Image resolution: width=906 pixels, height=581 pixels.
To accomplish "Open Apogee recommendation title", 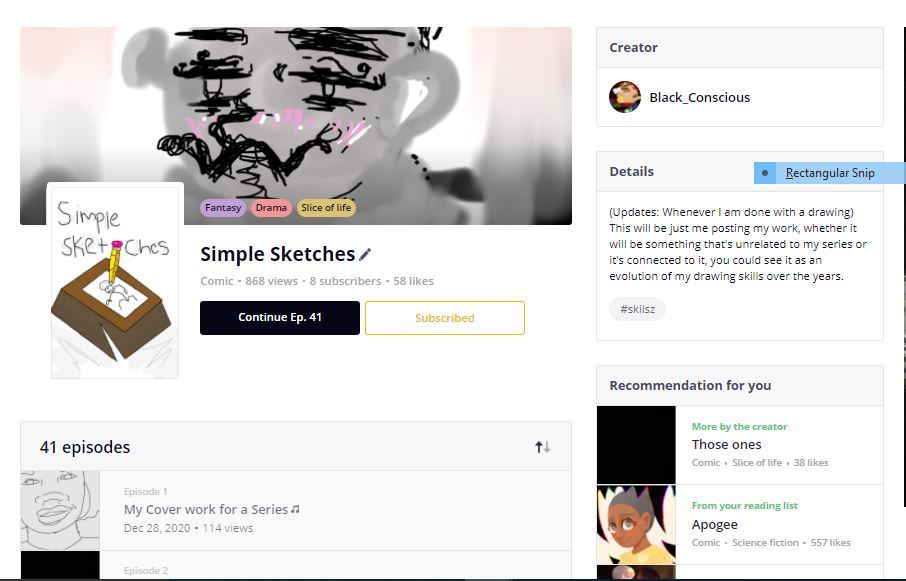I will pos(715,524).
